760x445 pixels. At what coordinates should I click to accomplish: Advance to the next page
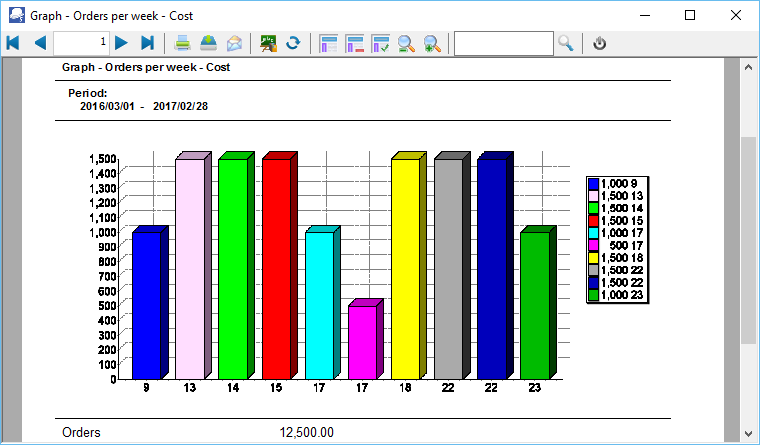(121, 43)
